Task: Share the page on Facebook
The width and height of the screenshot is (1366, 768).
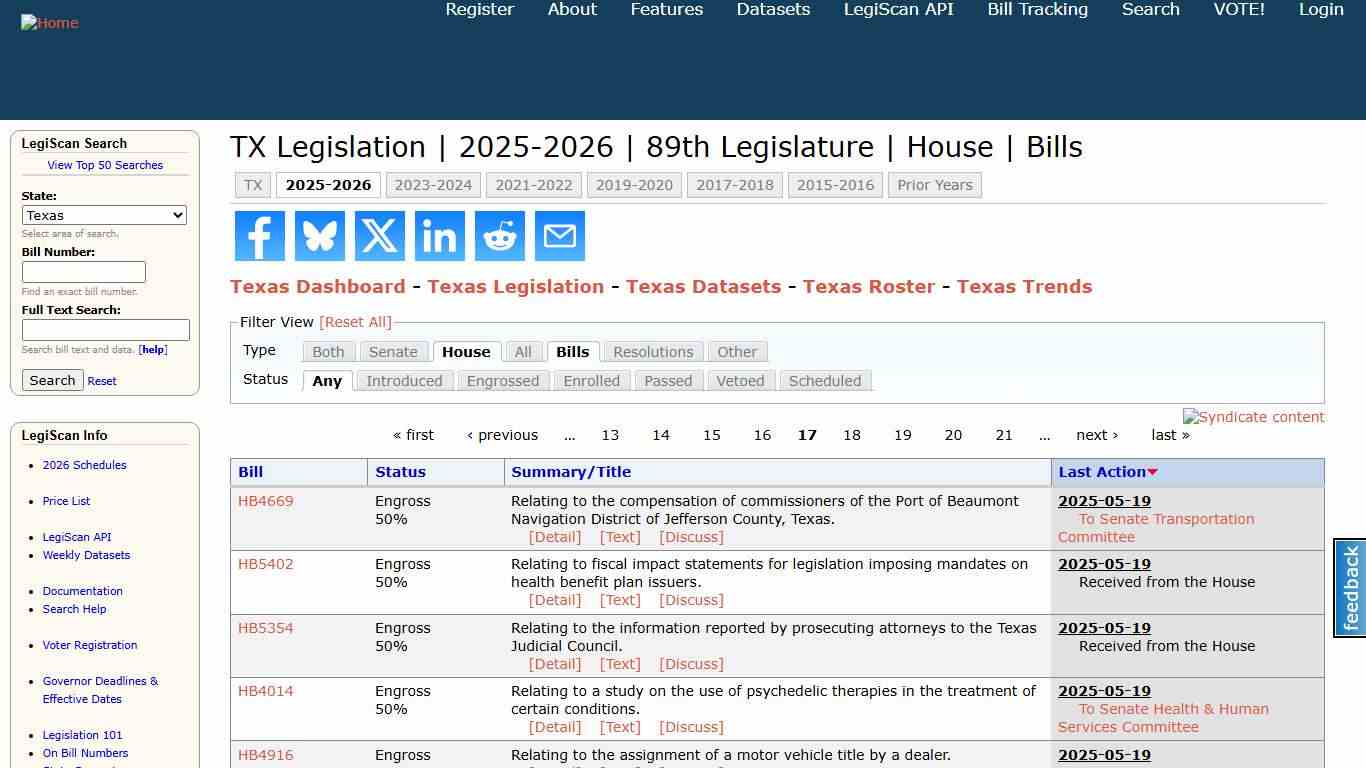Action: 259,236
